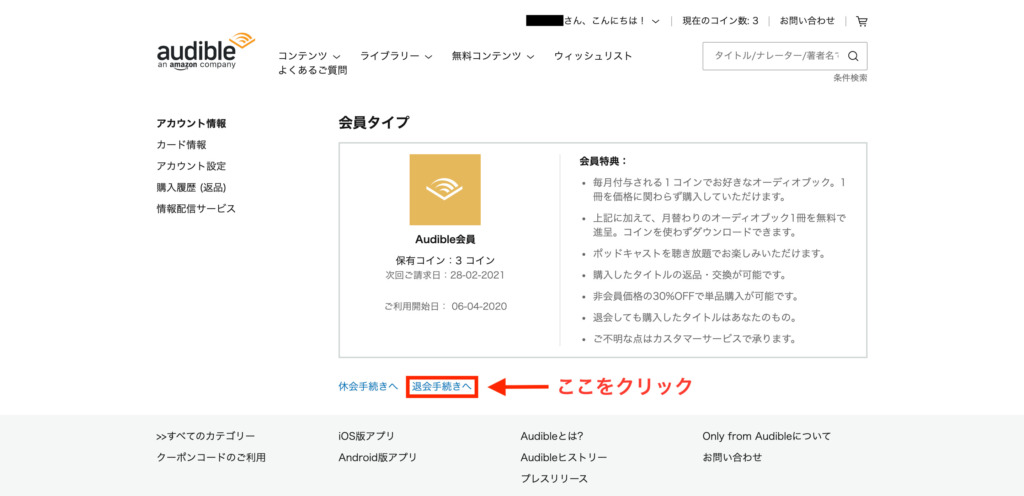Open iOS版アプリ footer link
Viewport: 1024px width, 496px height.
coord(366,436)
